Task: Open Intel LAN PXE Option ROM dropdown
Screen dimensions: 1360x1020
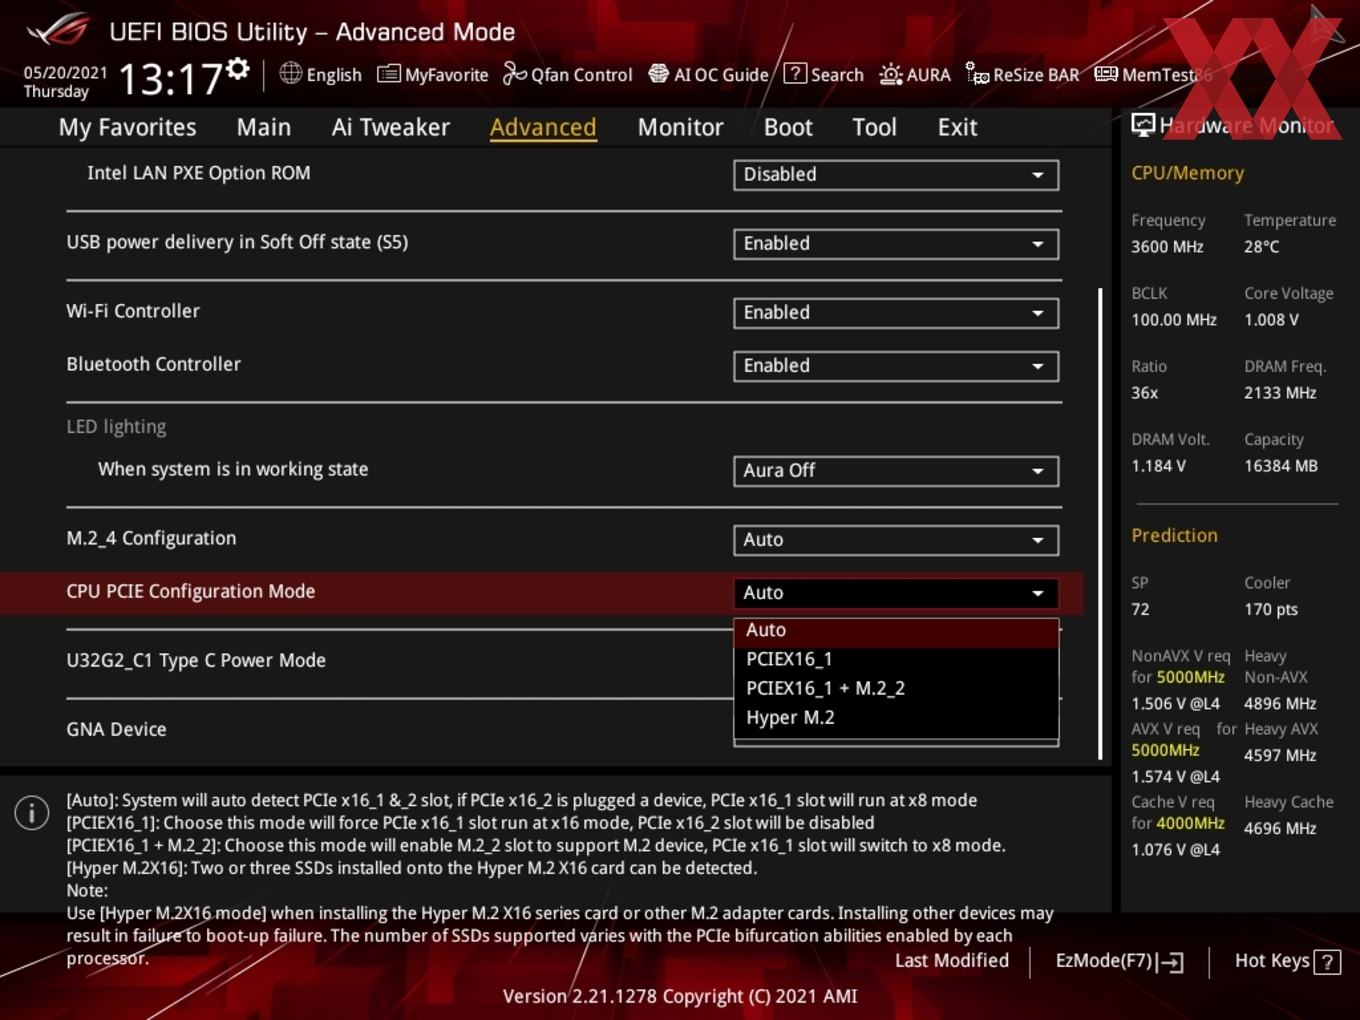Action: point(896,175)
